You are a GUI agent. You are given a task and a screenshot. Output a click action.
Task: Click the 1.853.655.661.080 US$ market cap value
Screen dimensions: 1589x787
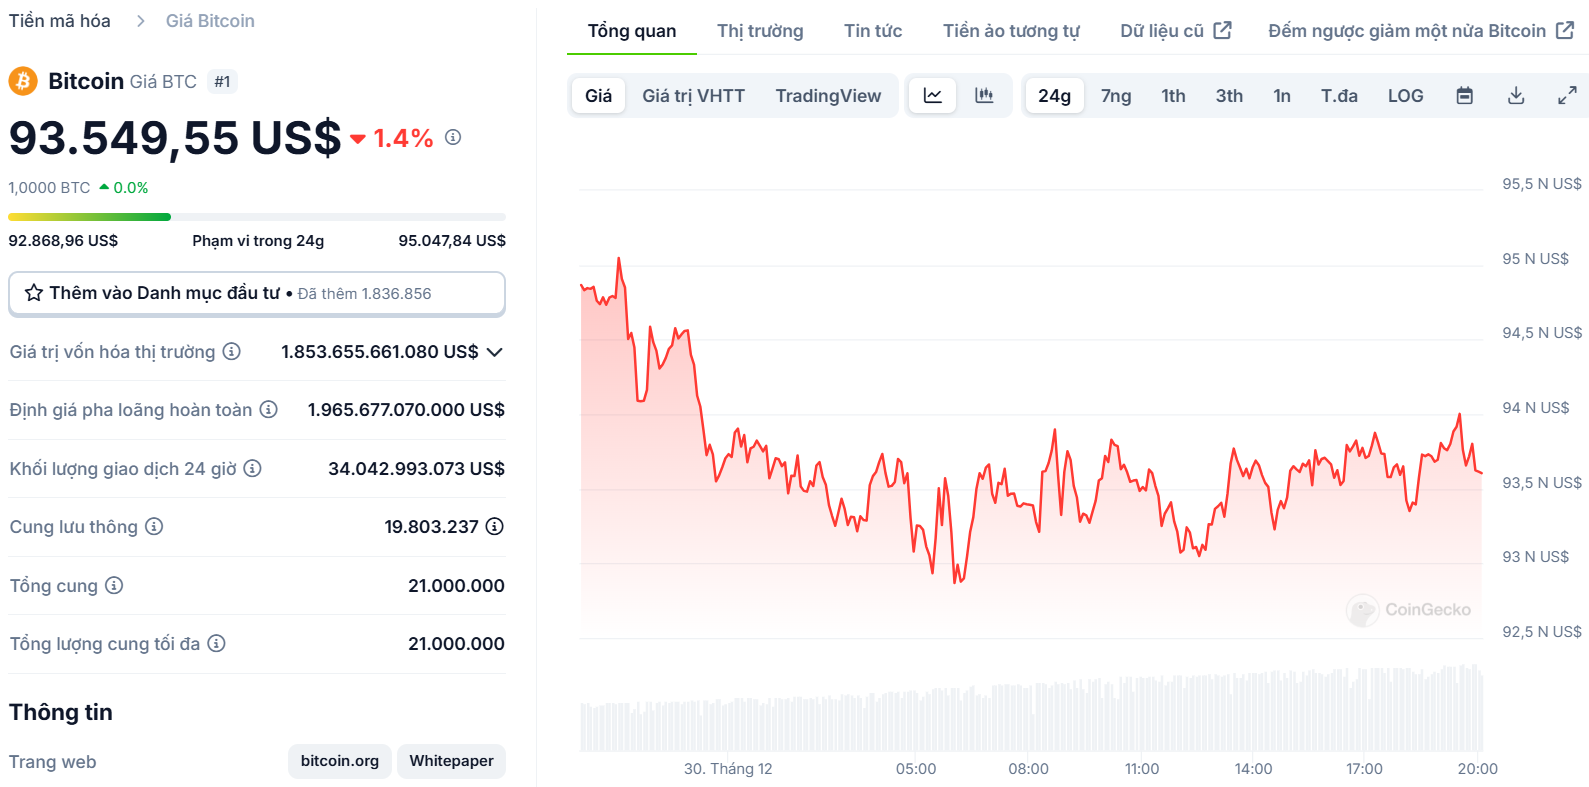[380, 352]
